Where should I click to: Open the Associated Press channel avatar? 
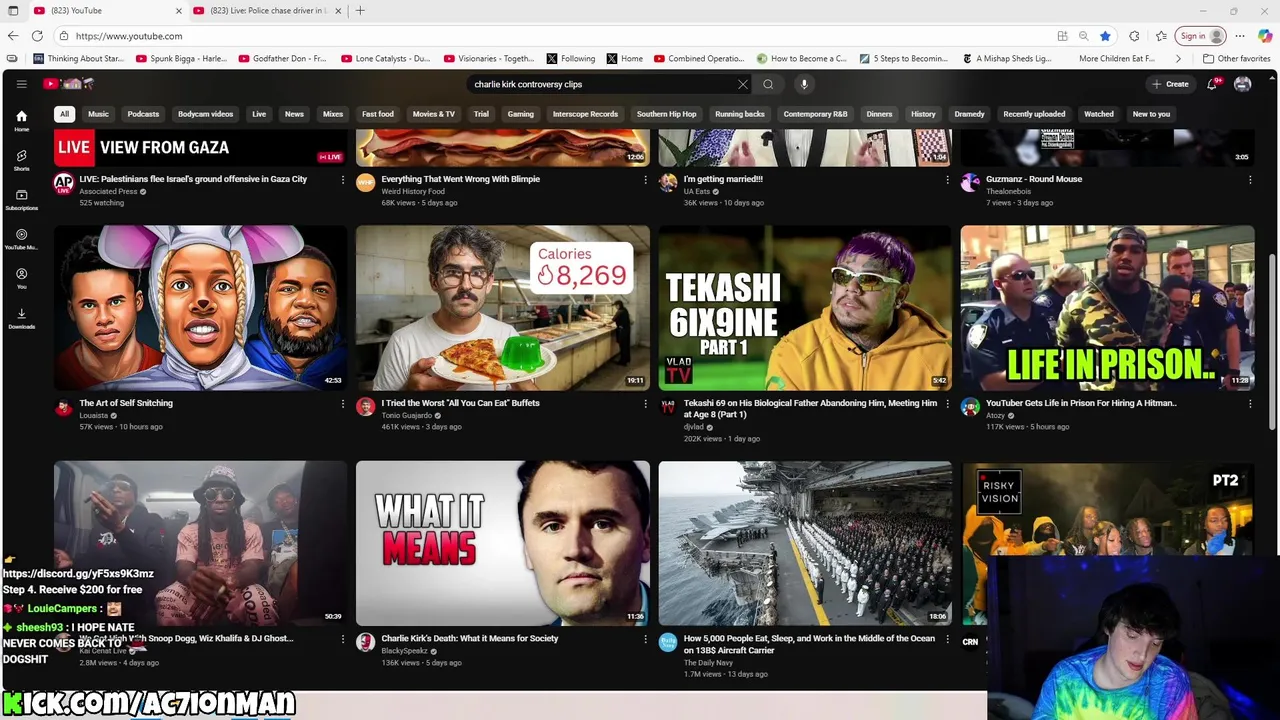click(x=64, y=182)
